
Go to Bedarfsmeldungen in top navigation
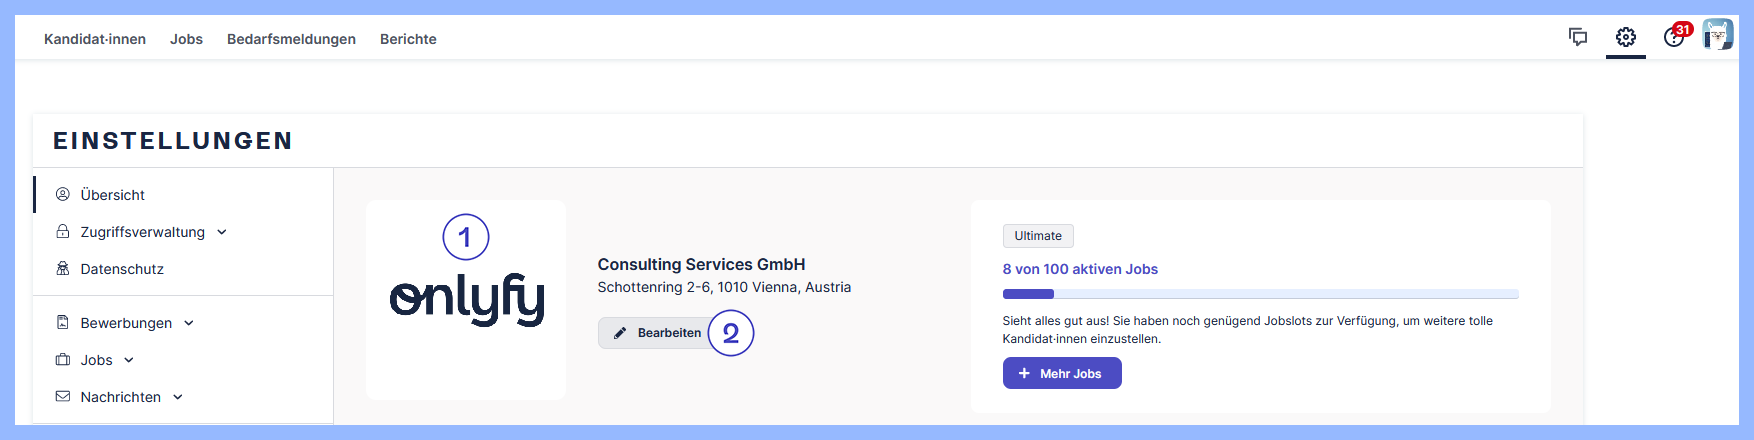[x=291, y=39]
